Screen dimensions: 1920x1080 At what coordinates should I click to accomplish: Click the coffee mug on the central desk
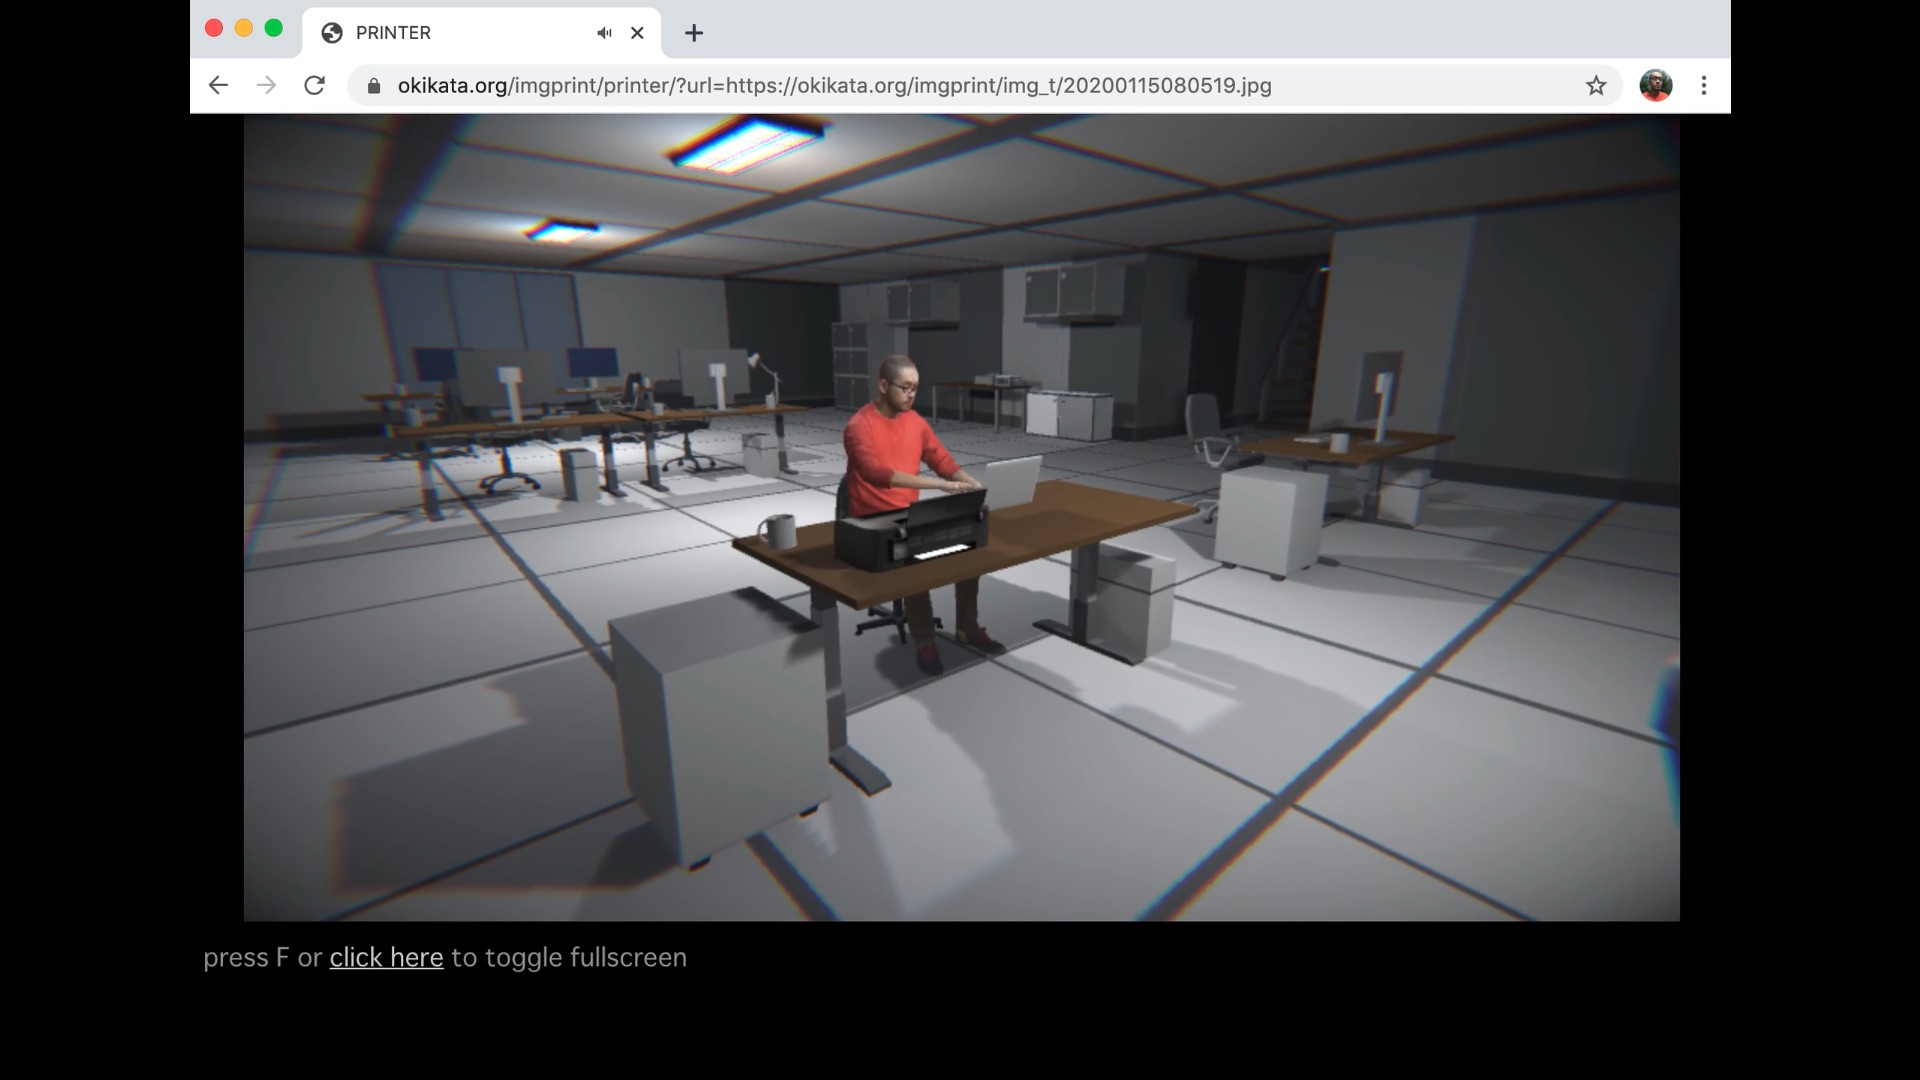[x=778, y=530]
